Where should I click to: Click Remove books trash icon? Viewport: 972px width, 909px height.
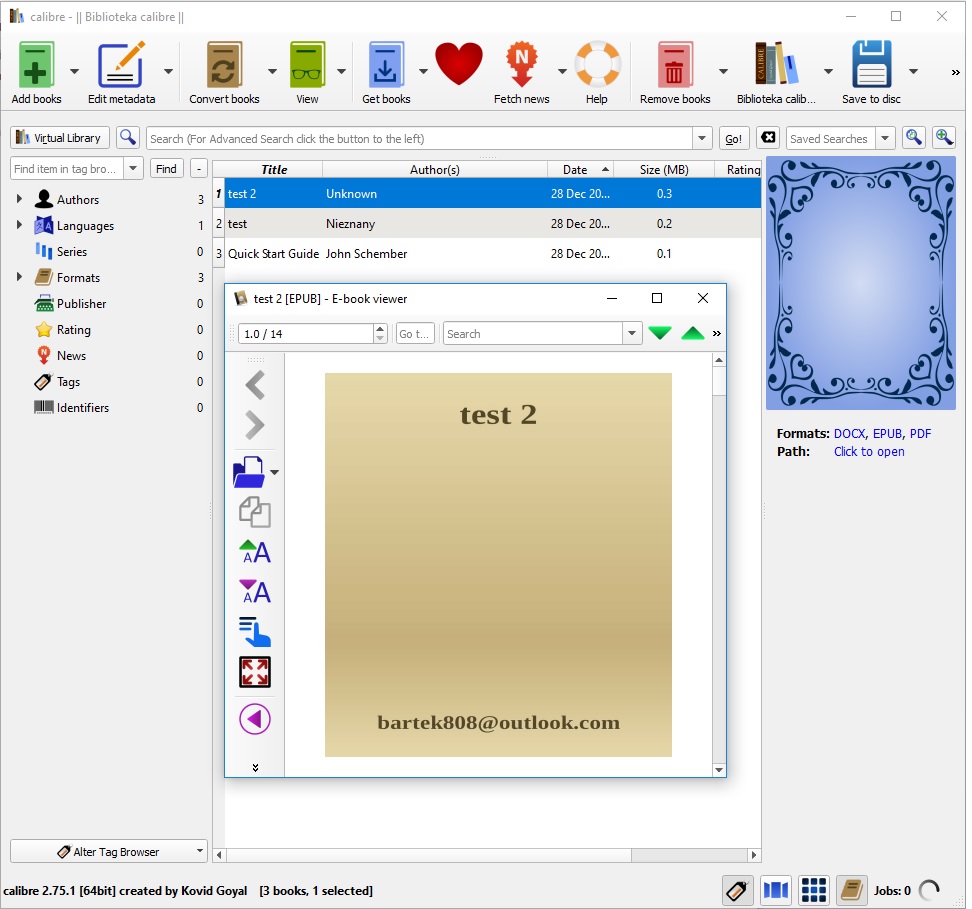(674, 65)
